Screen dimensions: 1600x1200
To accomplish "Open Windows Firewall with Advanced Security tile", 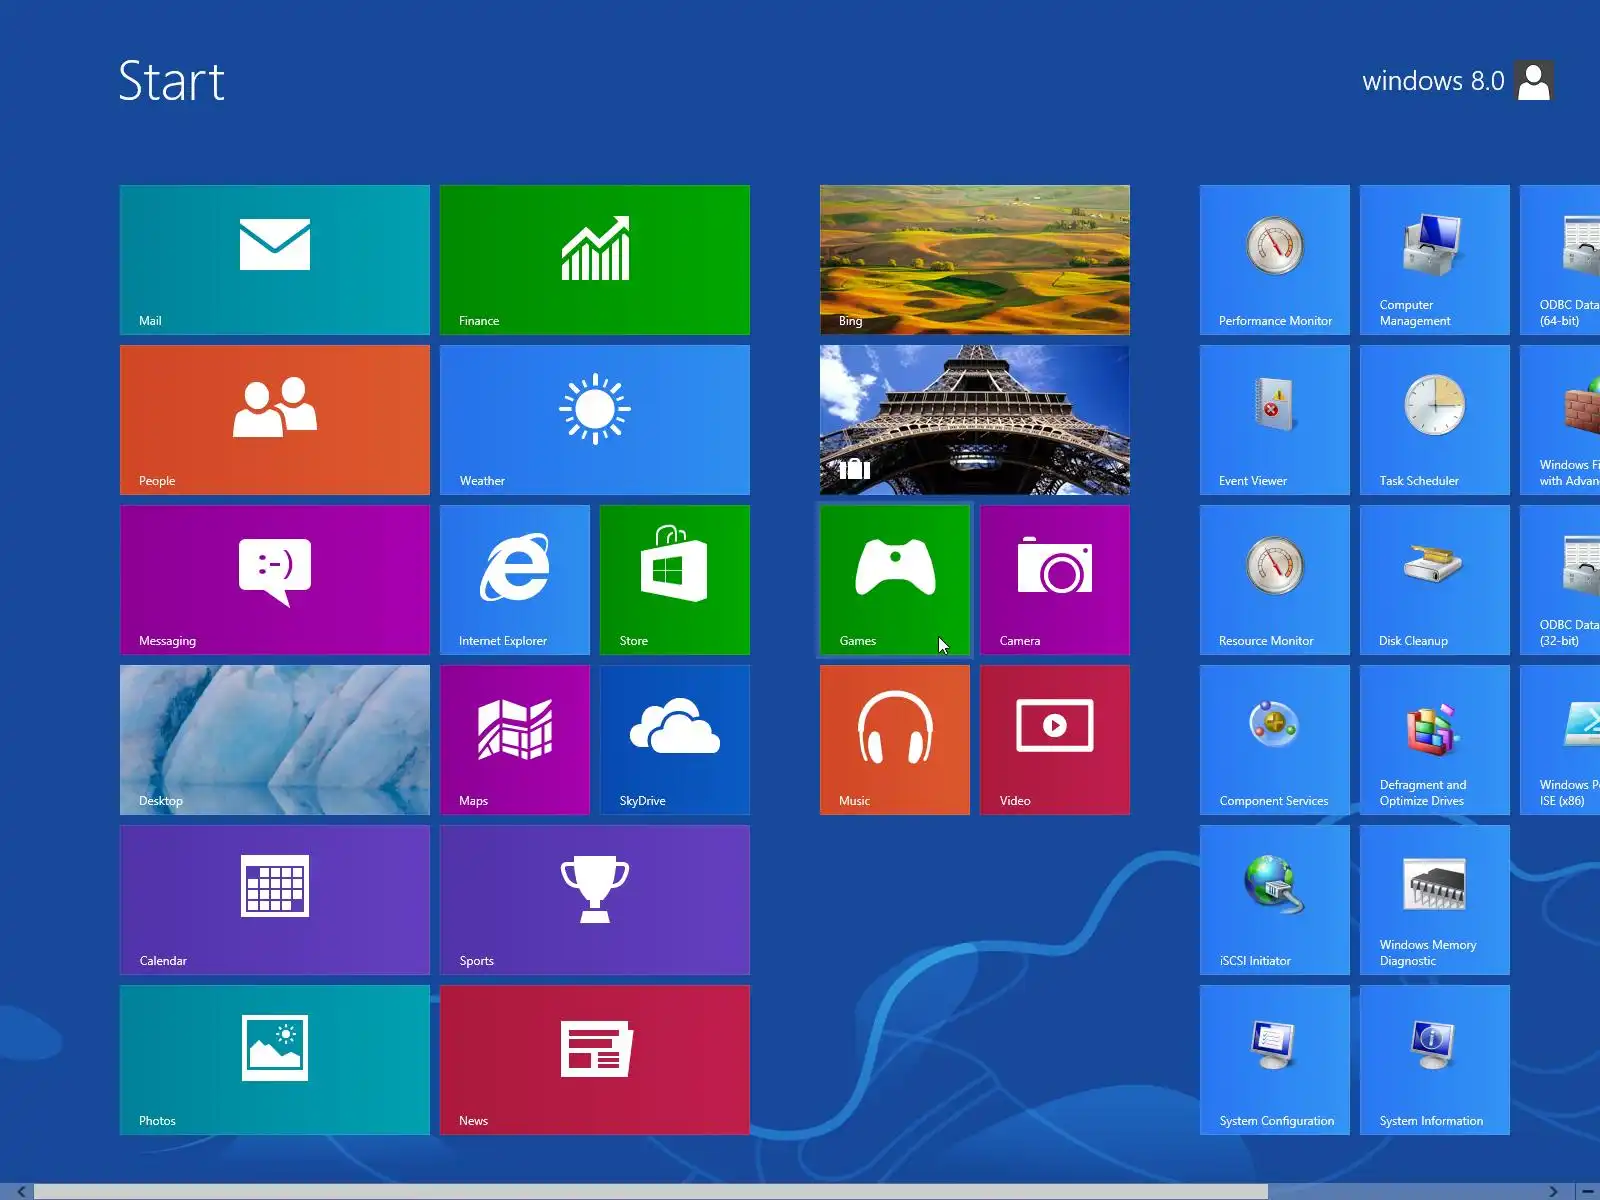I will point(1560,420).
